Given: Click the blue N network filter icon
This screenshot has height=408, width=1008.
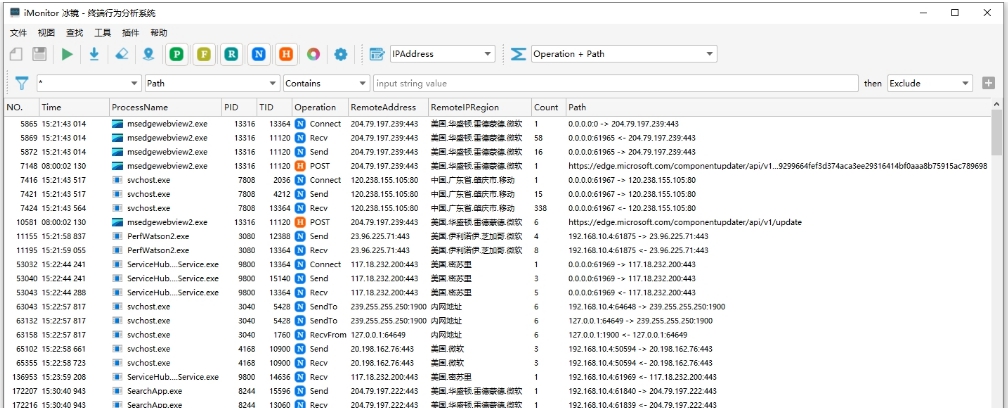Looking at the screenshot, I should [x=259, y=54].
